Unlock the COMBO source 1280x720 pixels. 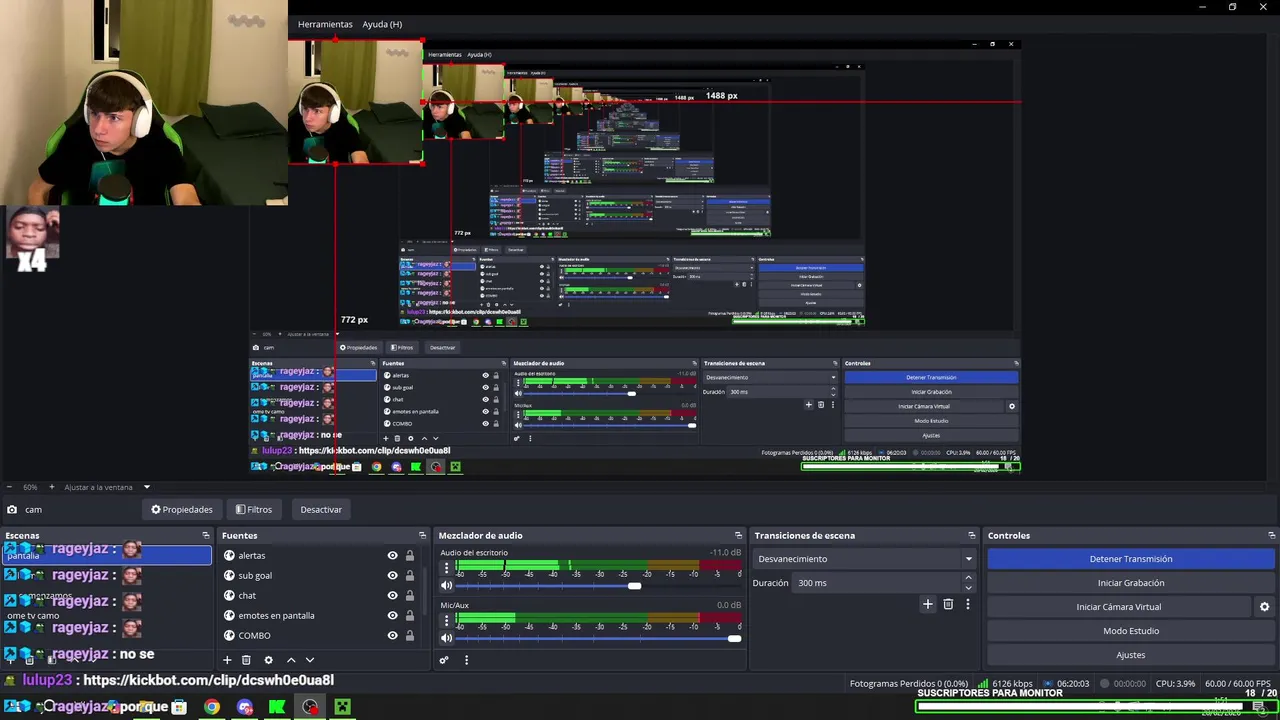click(x=409, y=635)
